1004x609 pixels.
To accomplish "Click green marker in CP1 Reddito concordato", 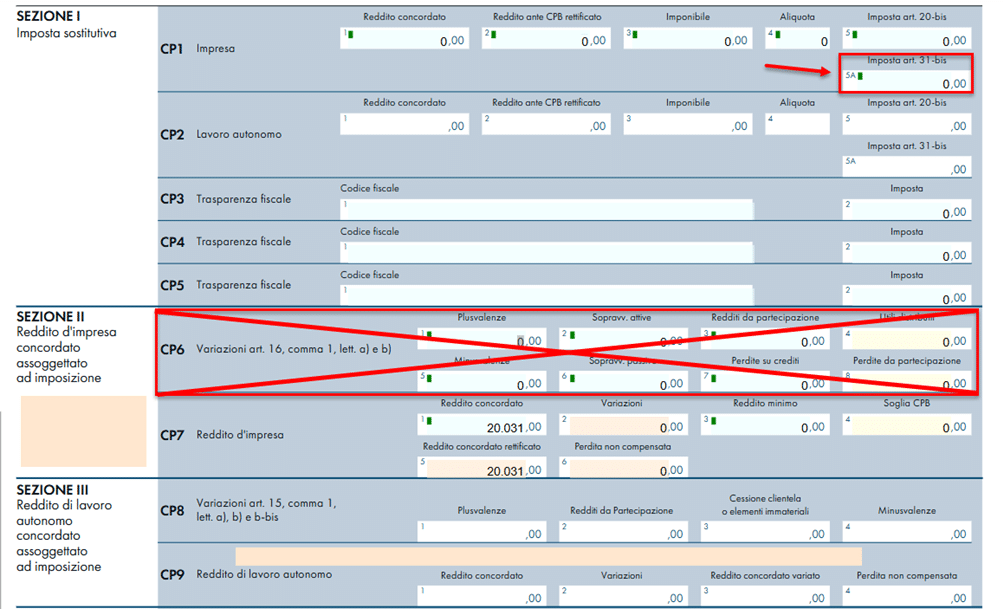I will coord(349,34).
